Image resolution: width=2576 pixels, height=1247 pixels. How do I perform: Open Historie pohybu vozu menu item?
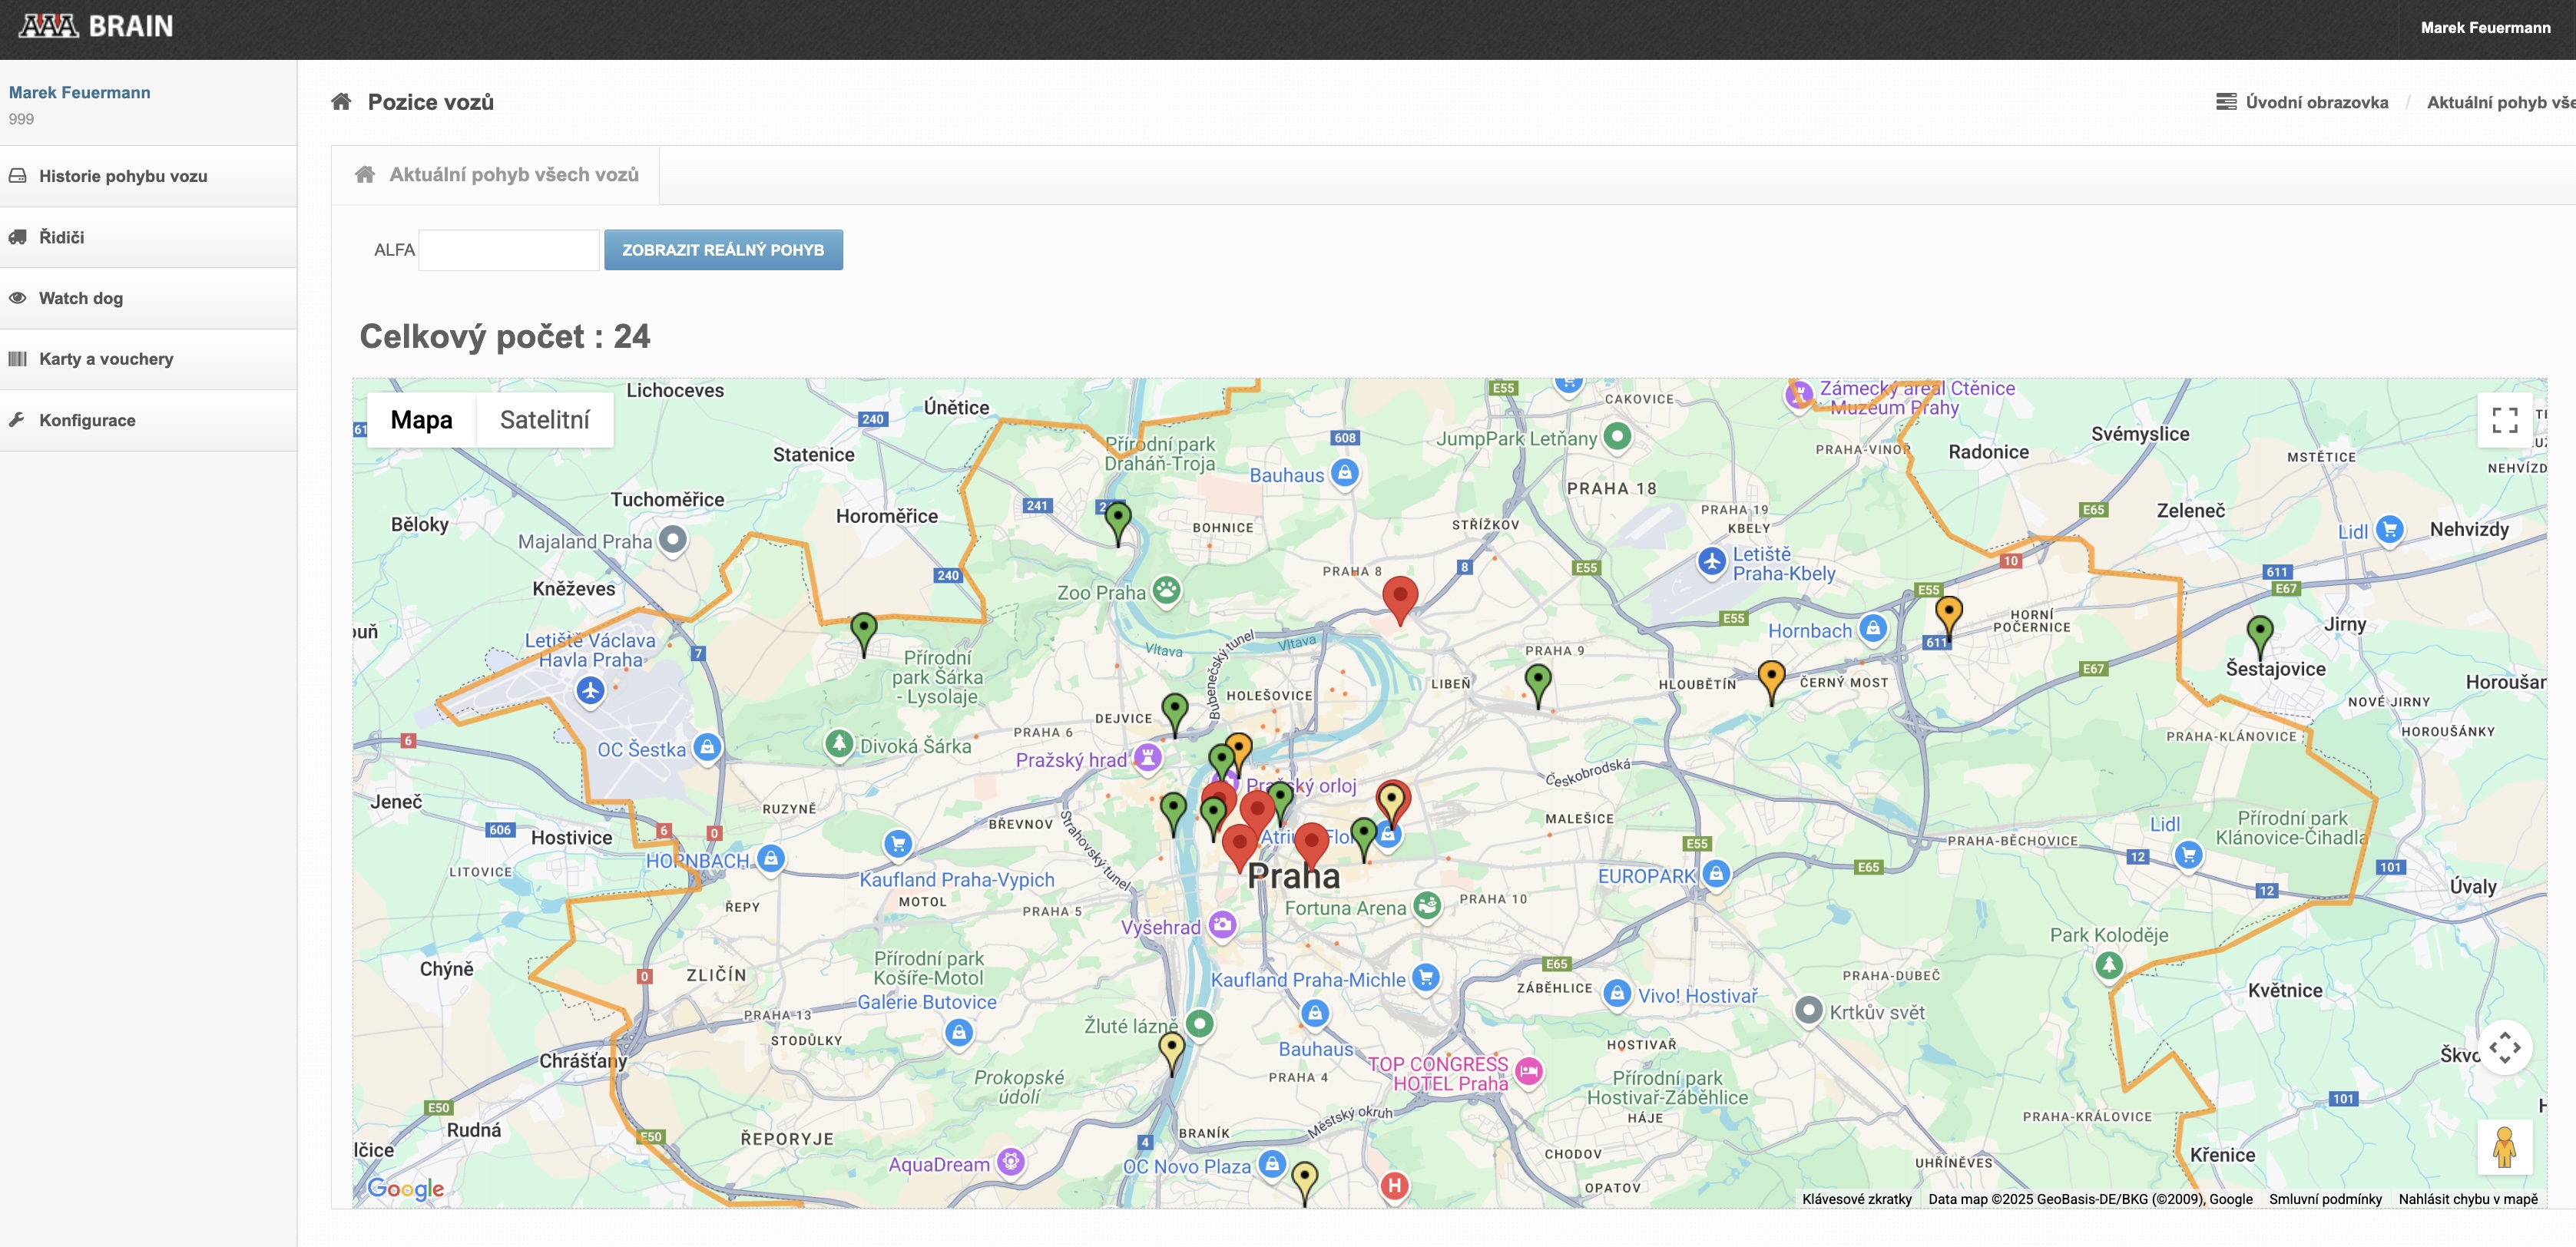click(x=148, y=176)
